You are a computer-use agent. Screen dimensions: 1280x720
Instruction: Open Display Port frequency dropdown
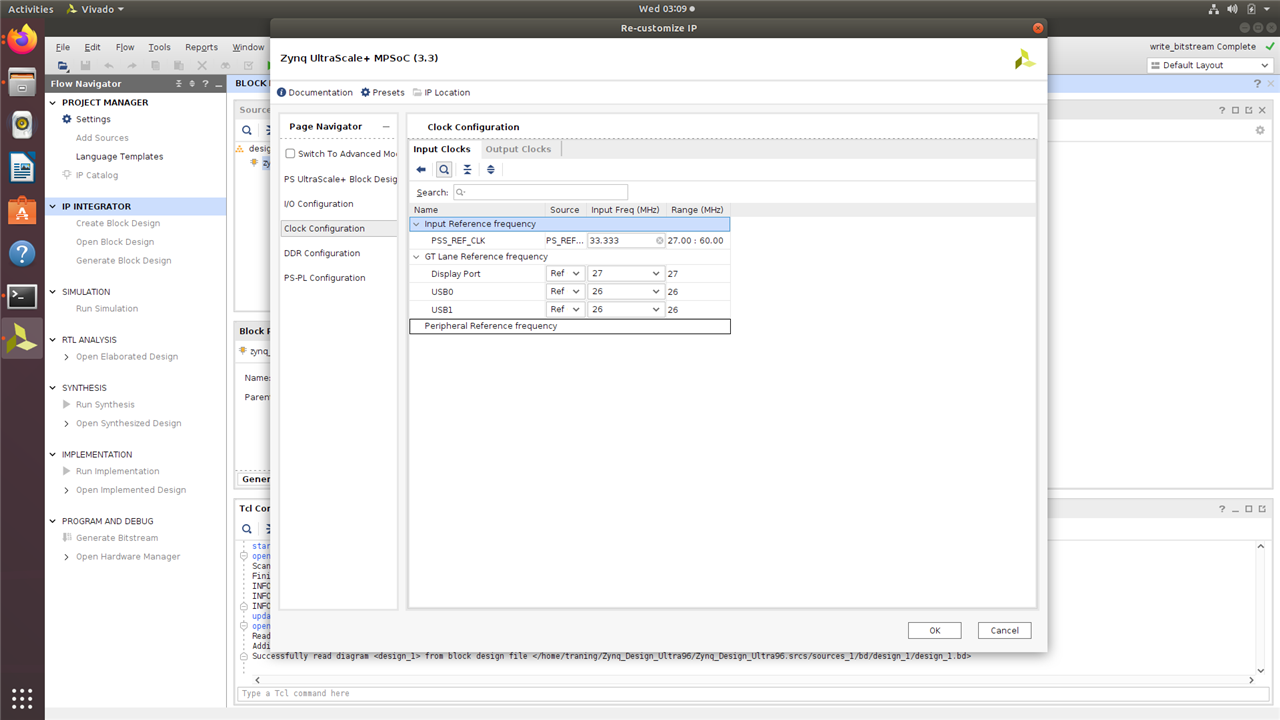click(626, 274)
